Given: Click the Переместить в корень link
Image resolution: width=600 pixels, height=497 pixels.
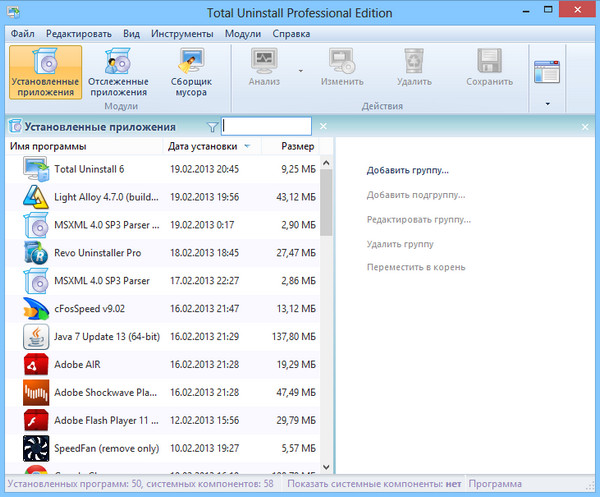Looking at the screenshot, I should pyautogui.click(x=416, y=267).
